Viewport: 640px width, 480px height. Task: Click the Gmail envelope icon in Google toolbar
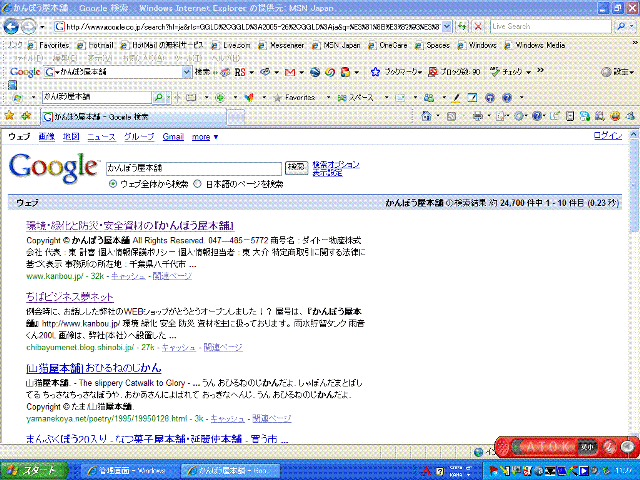tap(290, 72)
